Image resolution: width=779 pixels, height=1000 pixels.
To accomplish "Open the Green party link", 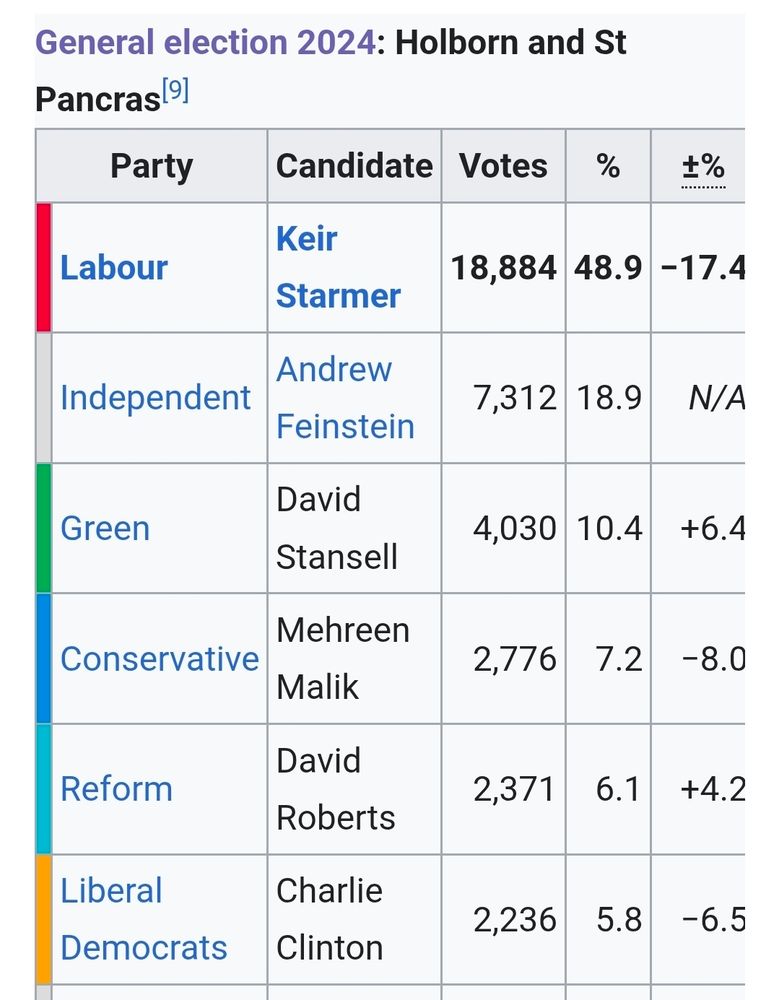I will click(105, 528).
